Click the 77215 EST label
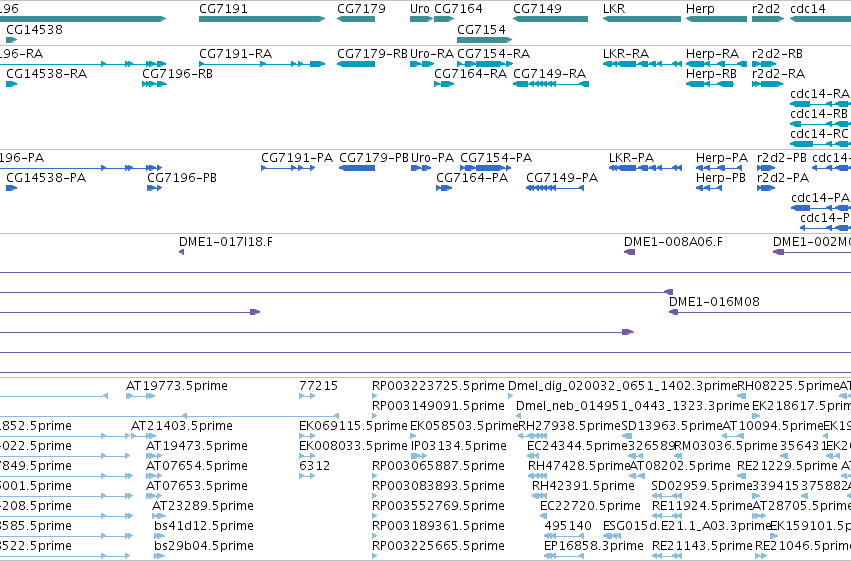The image size is (851, 561). tap(318, 386)
